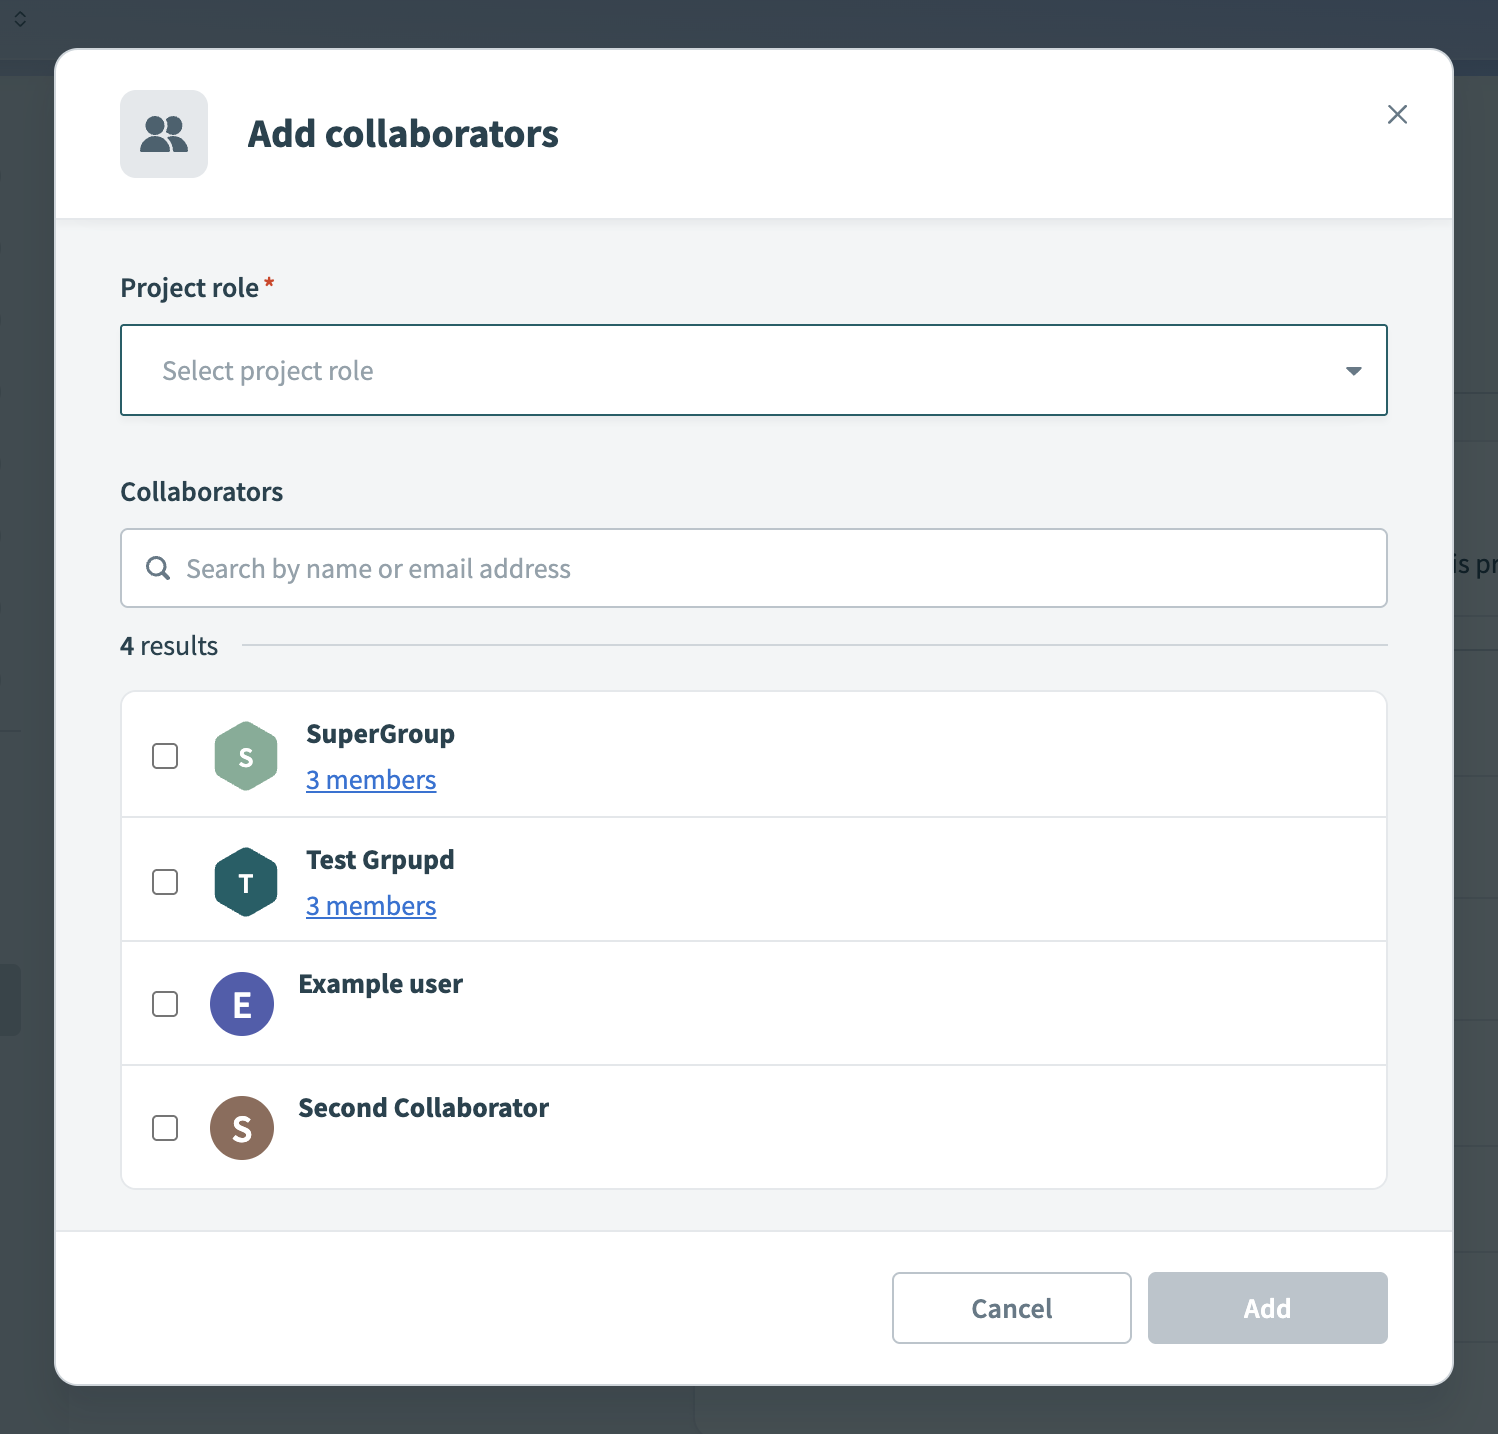Click the 4 results label
The height and width of the screenshot is (1434, 1498).
[169, 645]
